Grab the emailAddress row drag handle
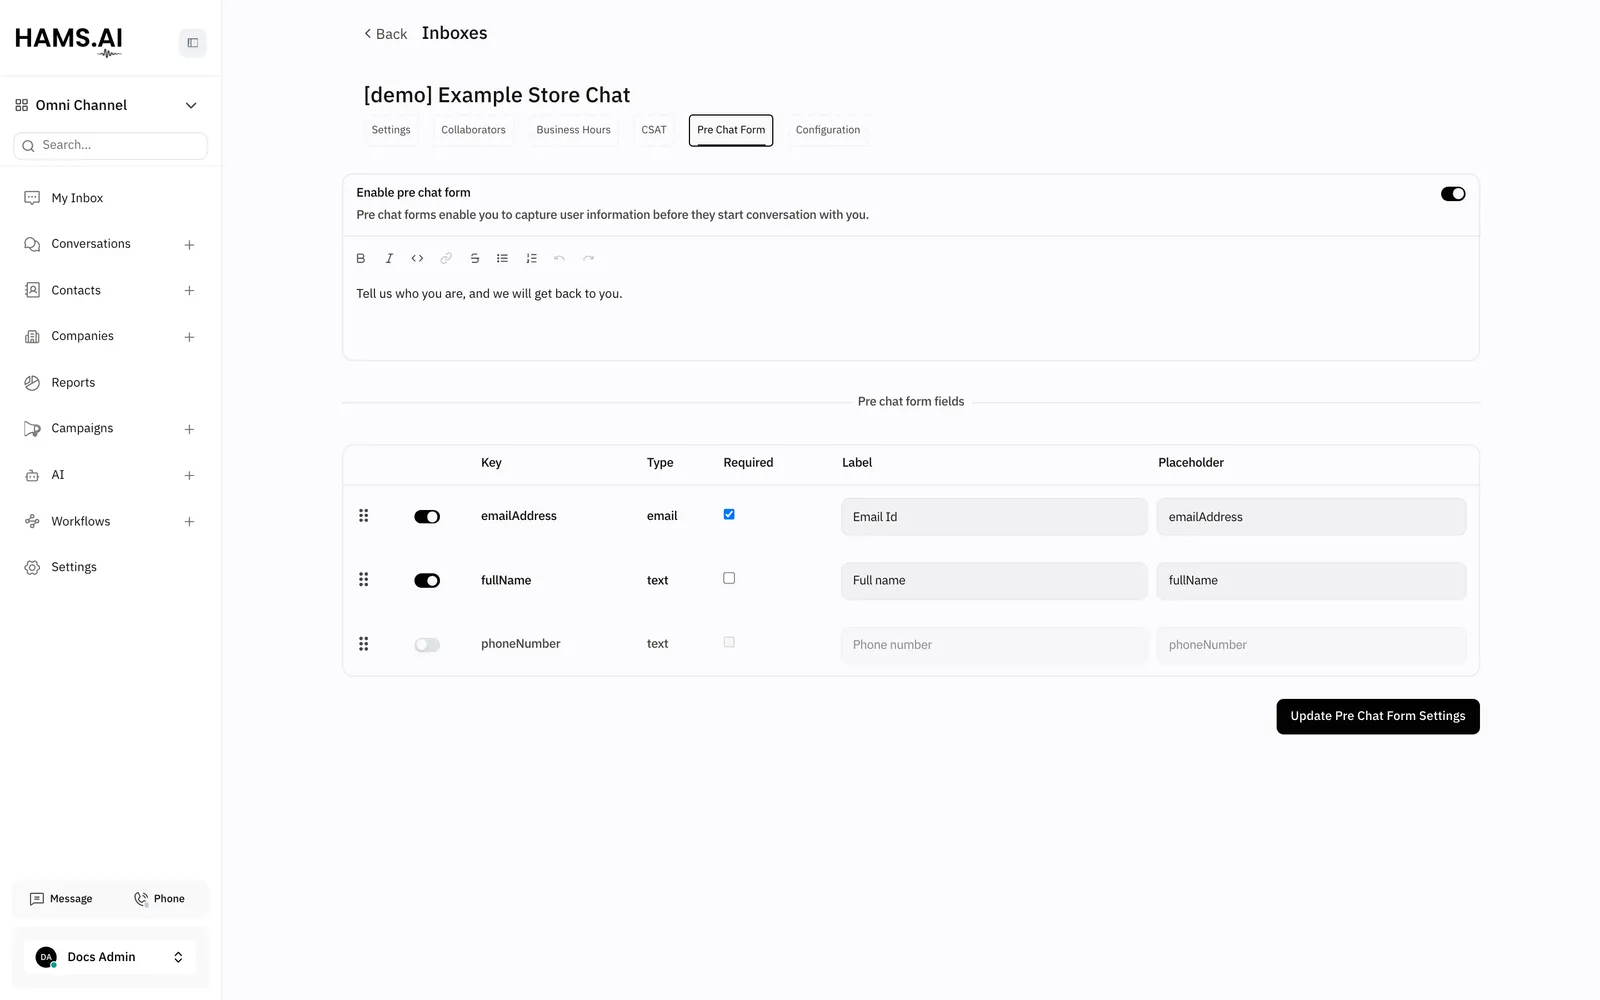 (364, 516)
